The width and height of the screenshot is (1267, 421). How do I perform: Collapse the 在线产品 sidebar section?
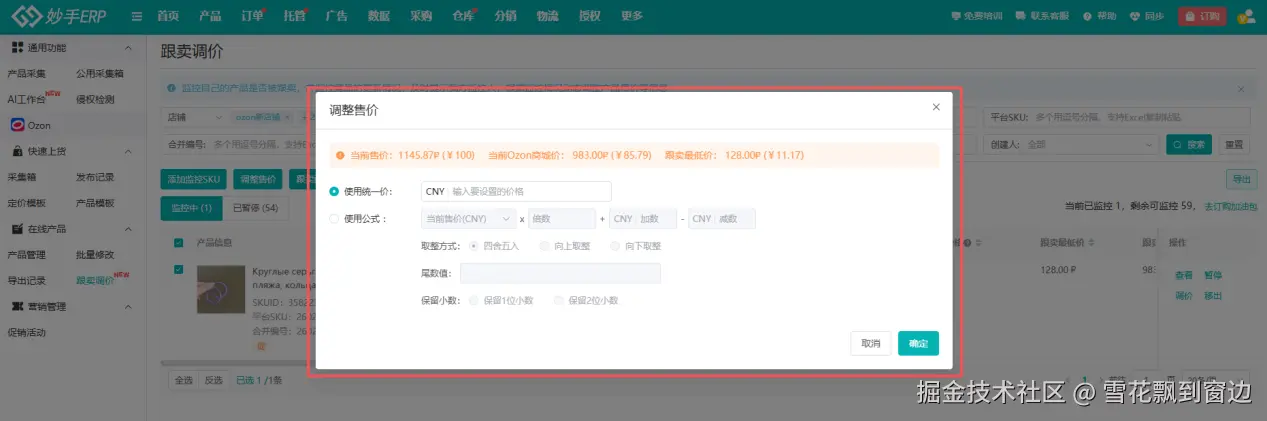point(128,229)
